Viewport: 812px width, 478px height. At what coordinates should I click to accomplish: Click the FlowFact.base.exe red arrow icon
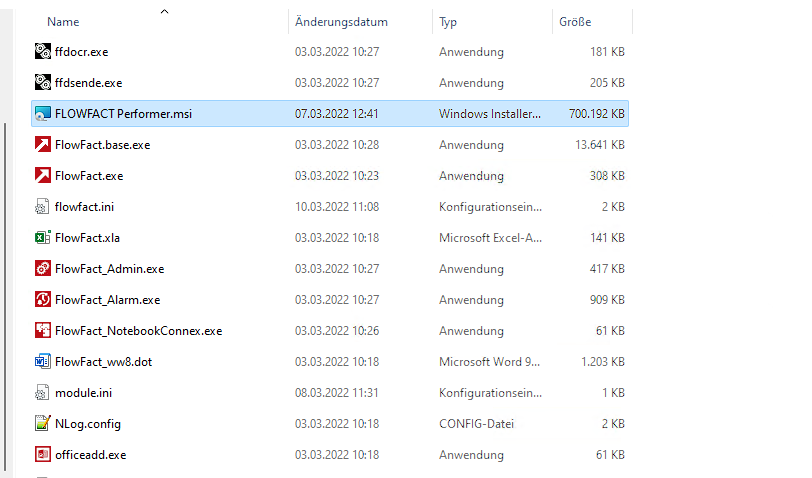coord(42,144)
